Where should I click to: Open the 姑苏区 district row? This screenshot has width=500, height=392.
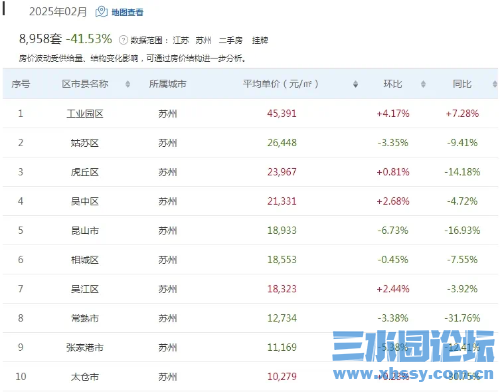[x=250, y=143]
